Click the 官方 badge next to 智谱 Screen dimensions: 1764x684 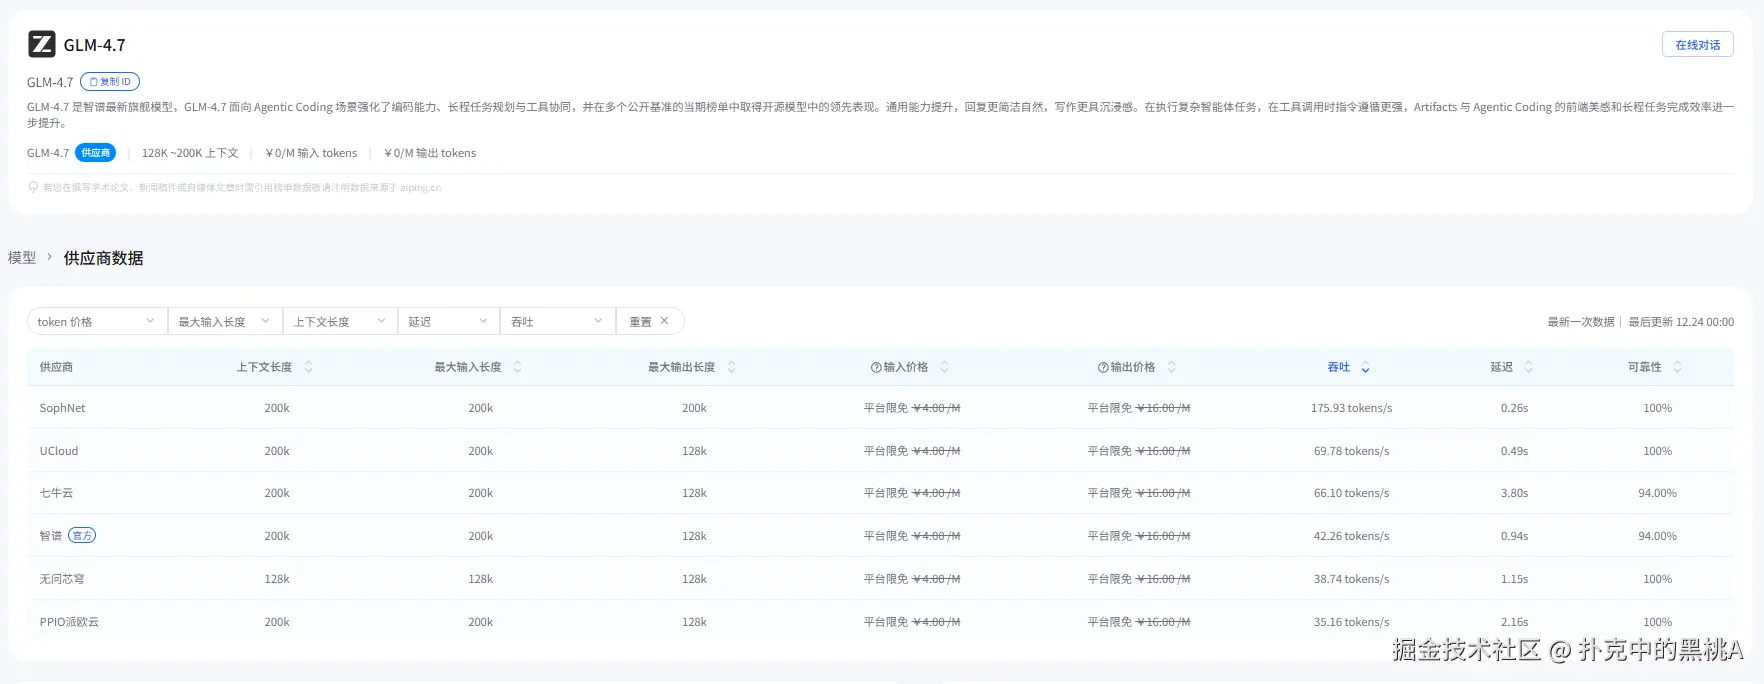pos(82,536)
